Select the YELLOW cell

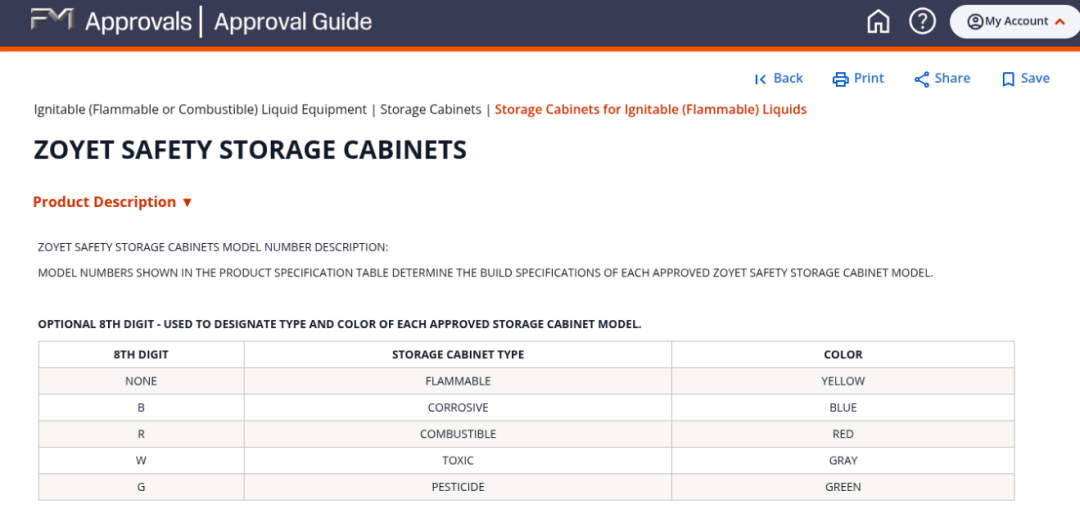click(x=843, y=381)
